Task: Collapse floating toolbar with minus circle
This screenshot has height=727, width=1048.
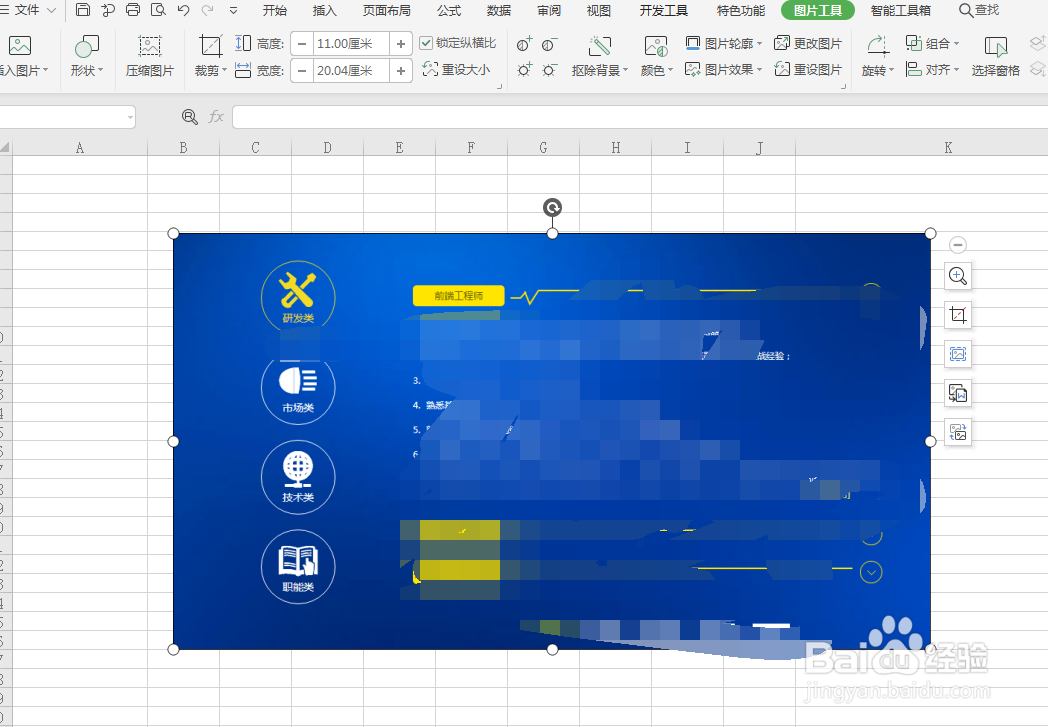Action: [958, 245]
